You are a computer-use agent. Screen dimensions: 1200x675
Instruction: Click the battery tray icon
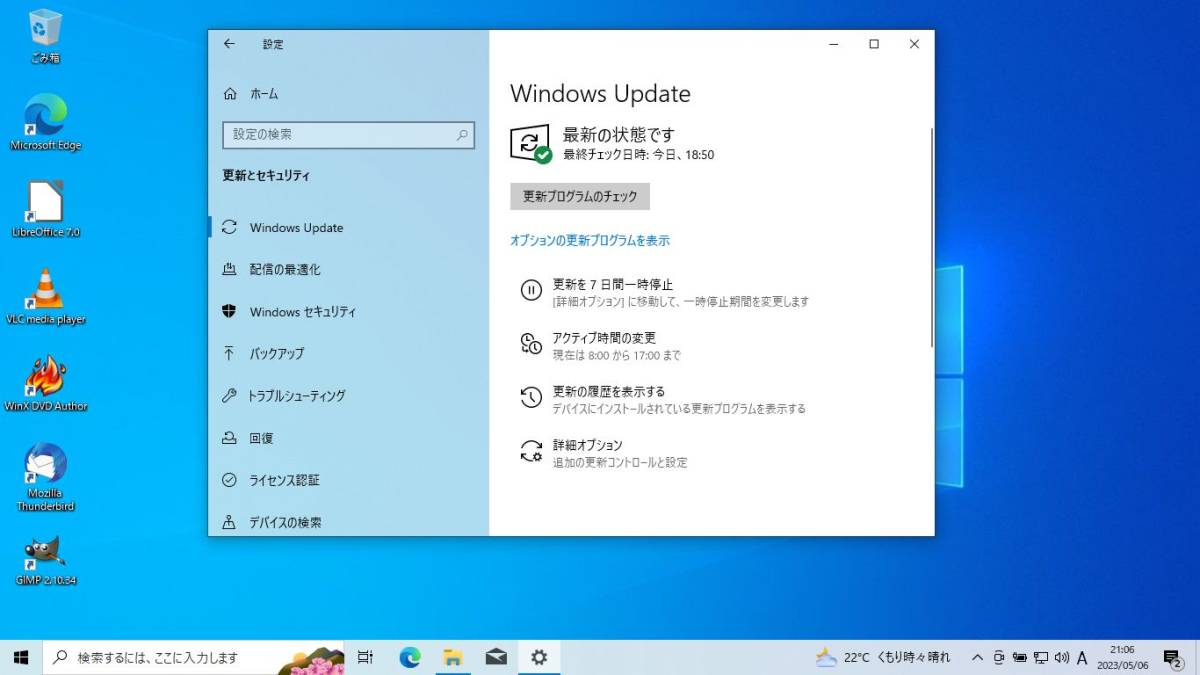click(1020, 657)
